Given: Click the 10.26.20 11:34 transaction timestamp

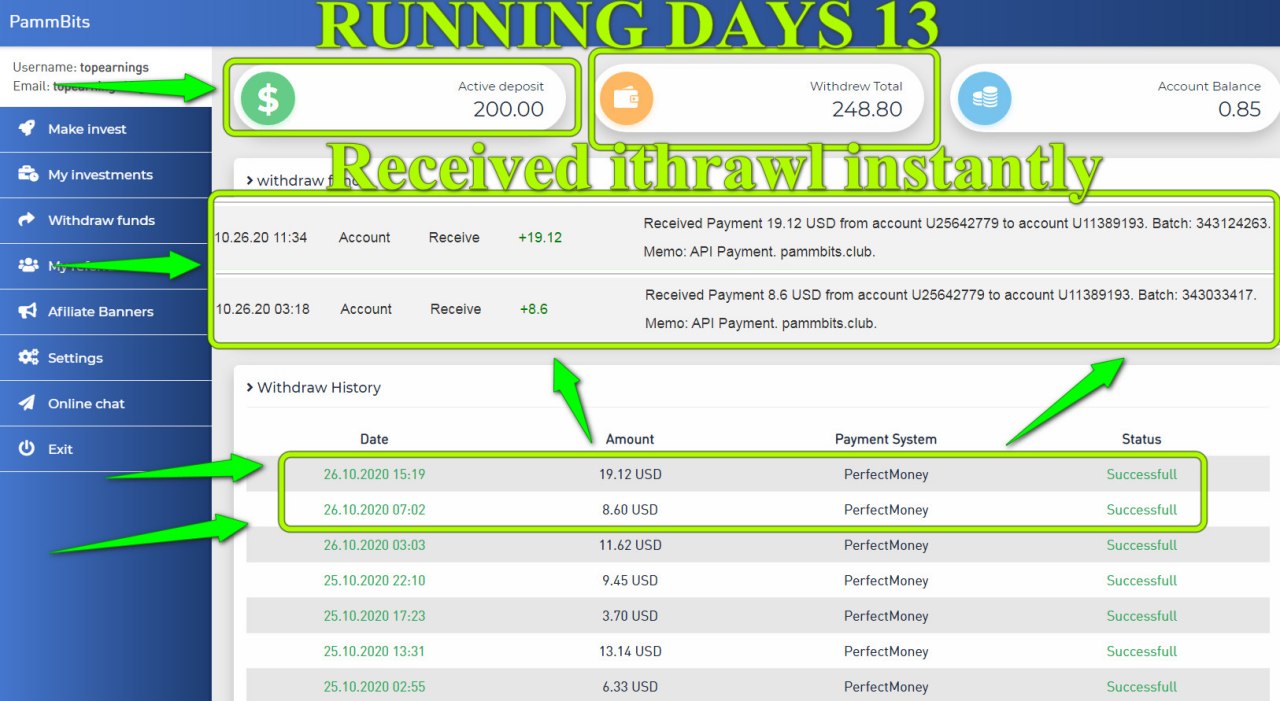Looking at the screenshot, I should pyautogui.click(x=261, y=238).
